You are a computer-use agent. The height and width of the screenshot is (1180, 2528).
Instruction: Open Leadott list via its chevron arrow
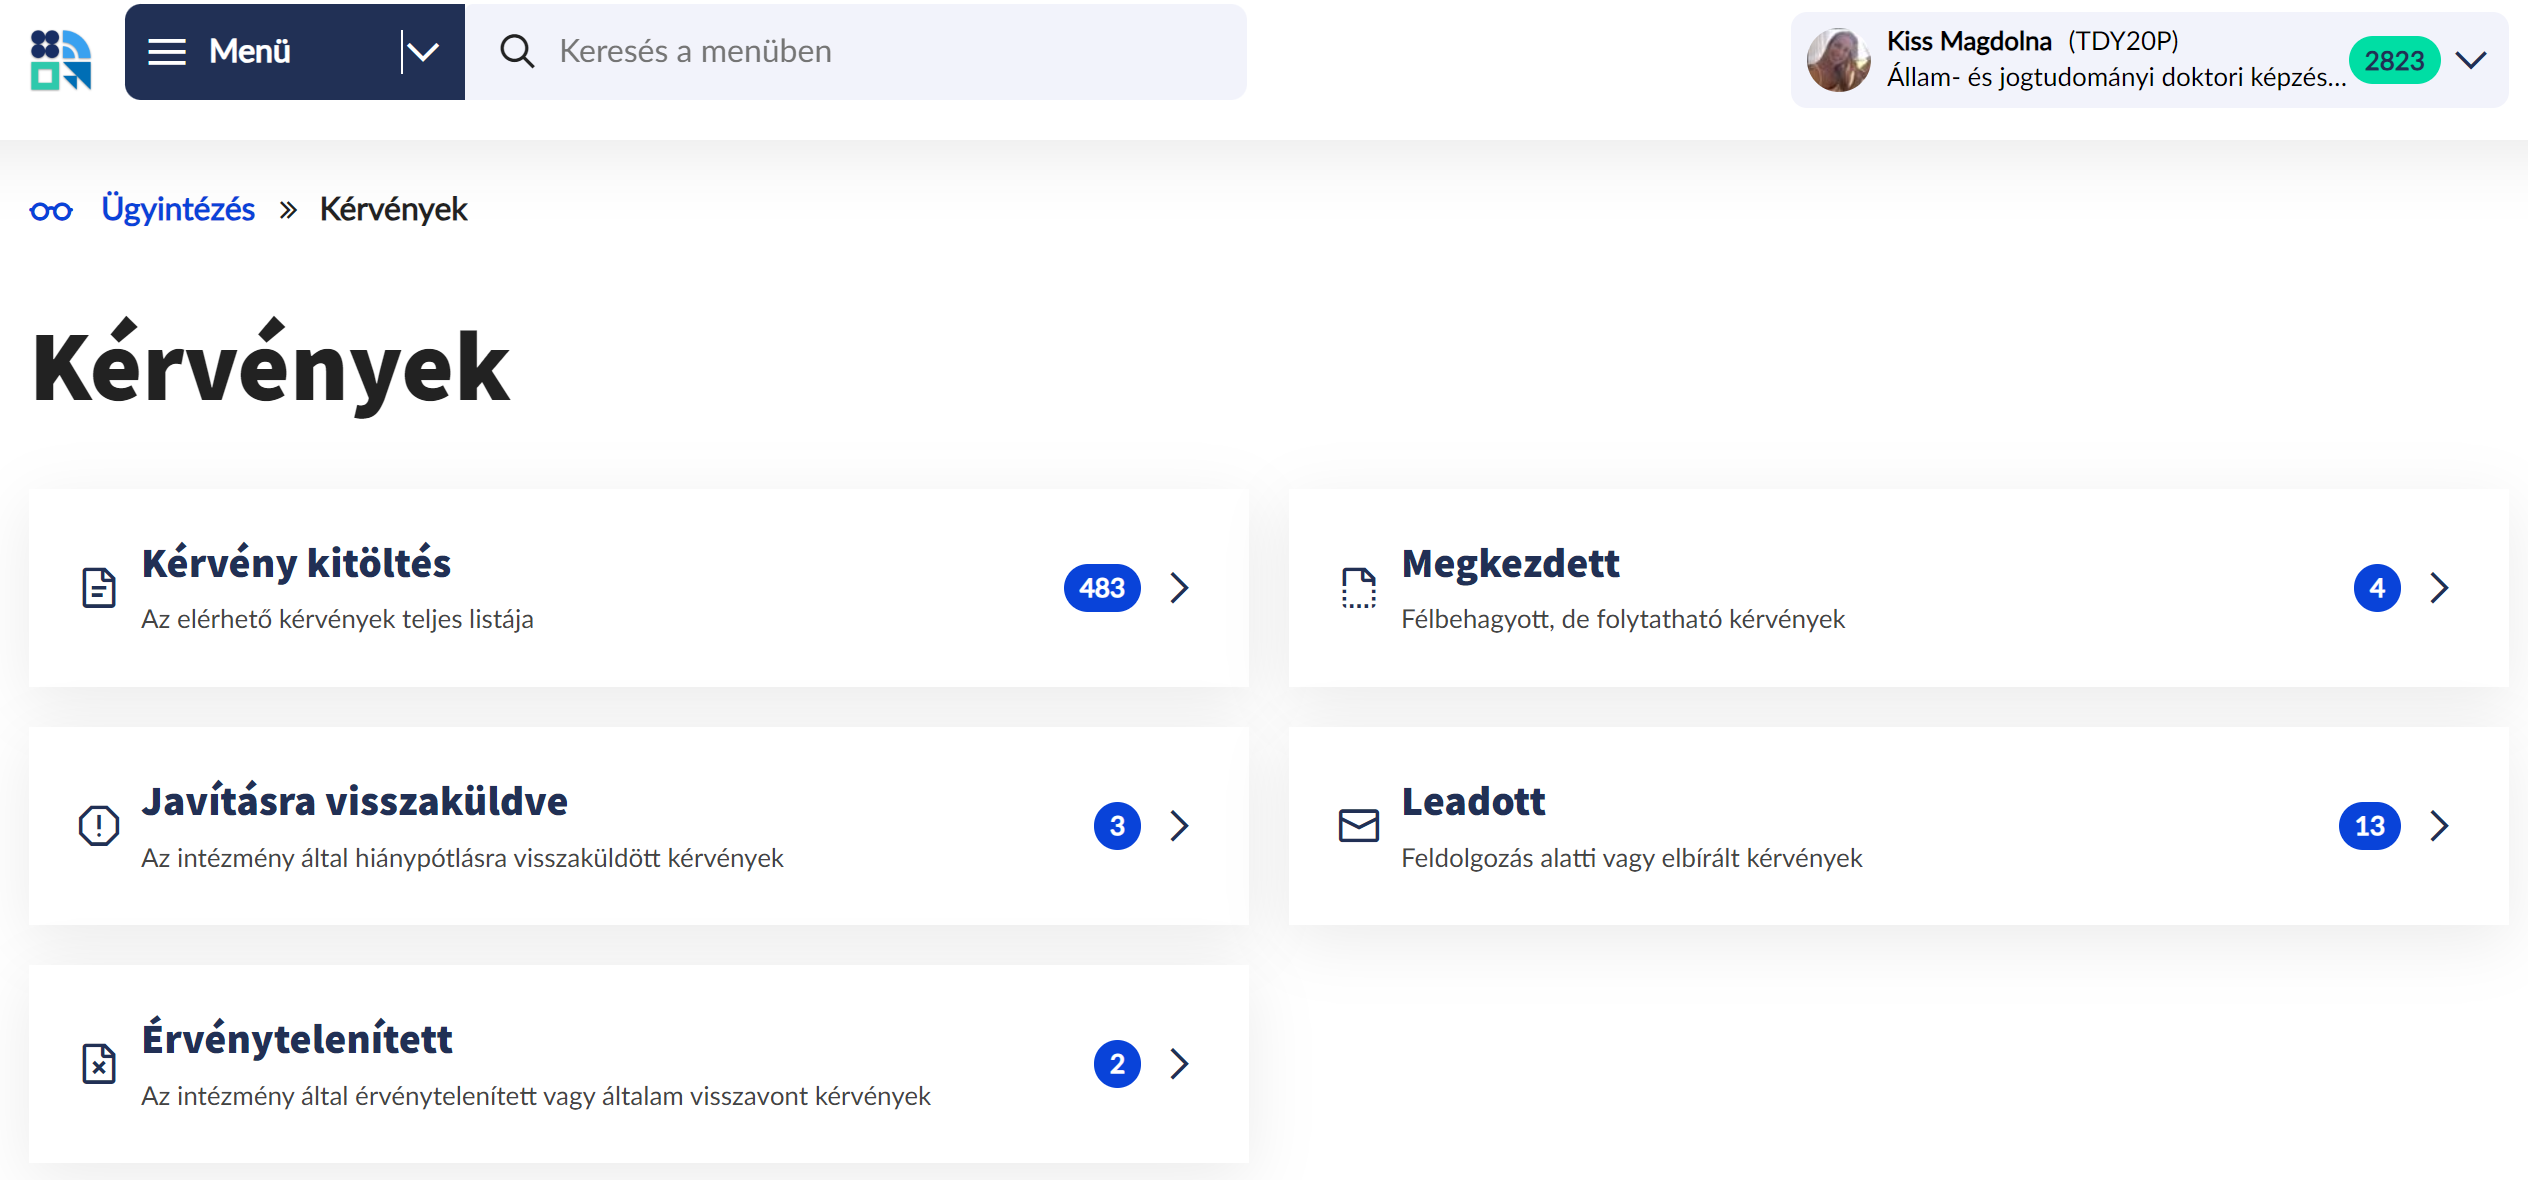pyautogui.click(x=2440, y=826)
